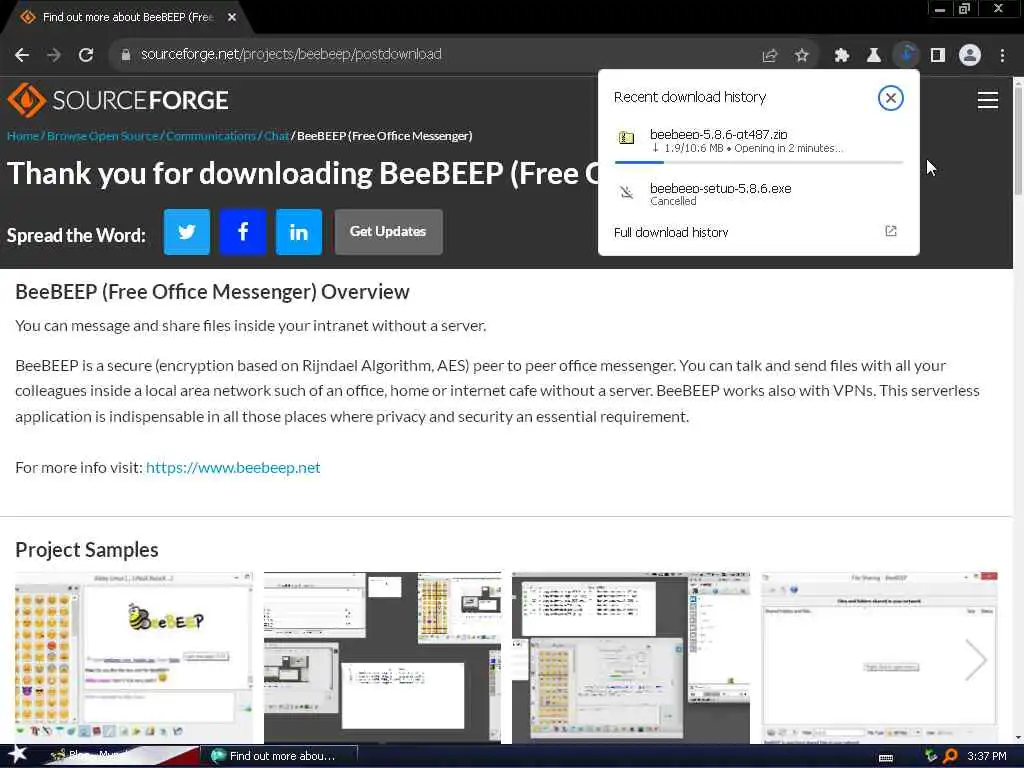
Task: Open the Chrome Labs flask icon
Action: (x=873, y=56)
